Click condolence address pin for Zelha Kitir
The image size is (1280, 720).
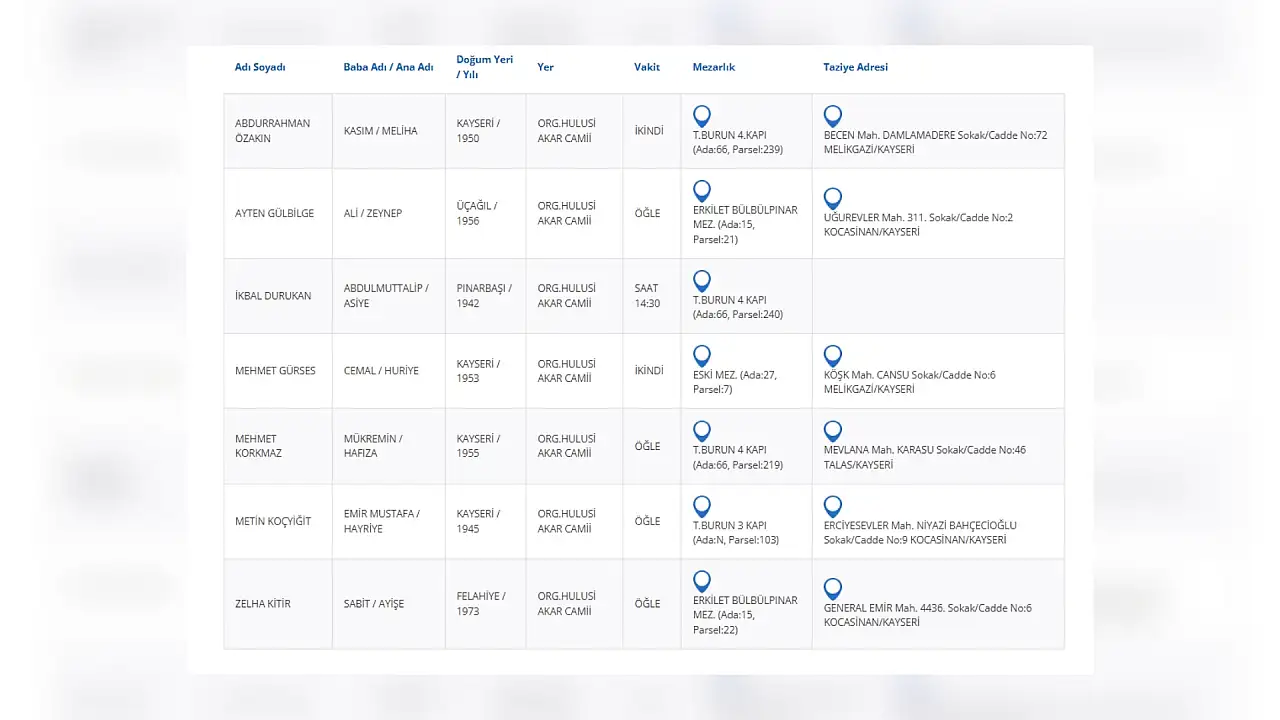coord(833,589)
